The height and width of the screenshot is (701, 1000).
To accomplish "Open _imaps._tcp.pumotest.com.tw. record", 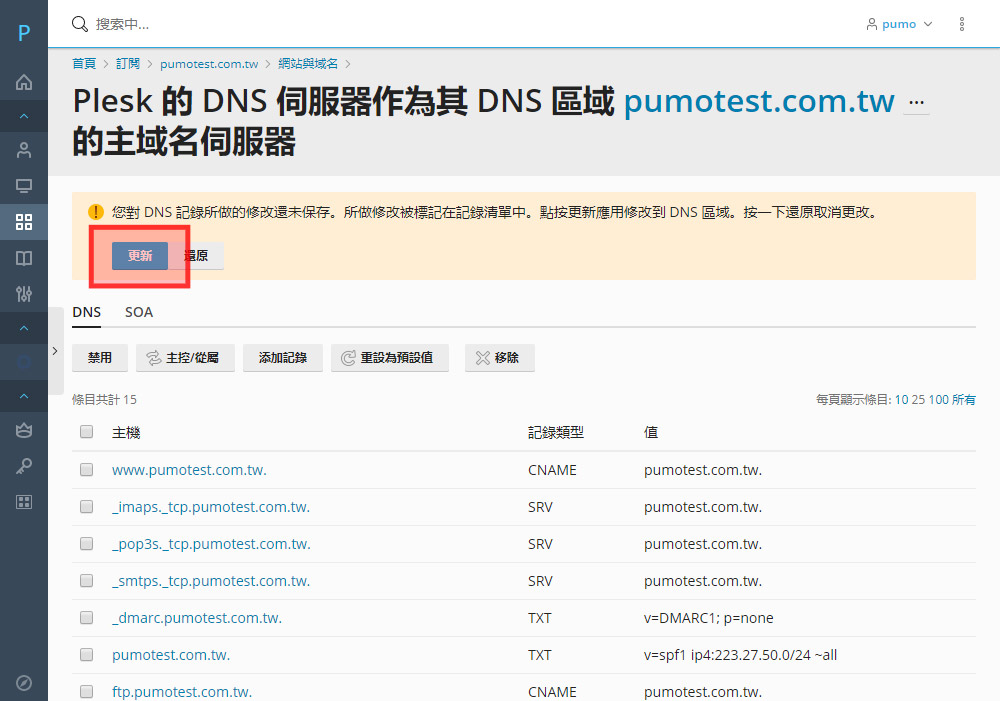I will [211, 507].
